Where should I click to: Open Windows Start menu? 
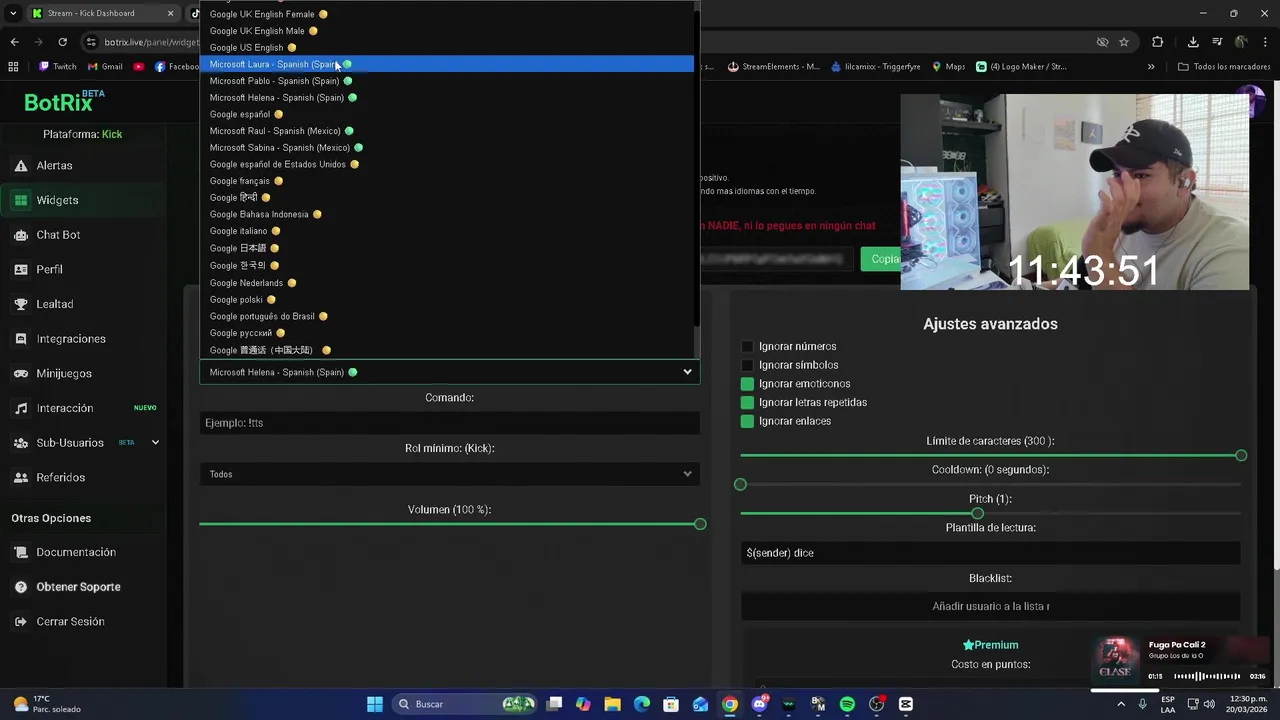(375, 704)
